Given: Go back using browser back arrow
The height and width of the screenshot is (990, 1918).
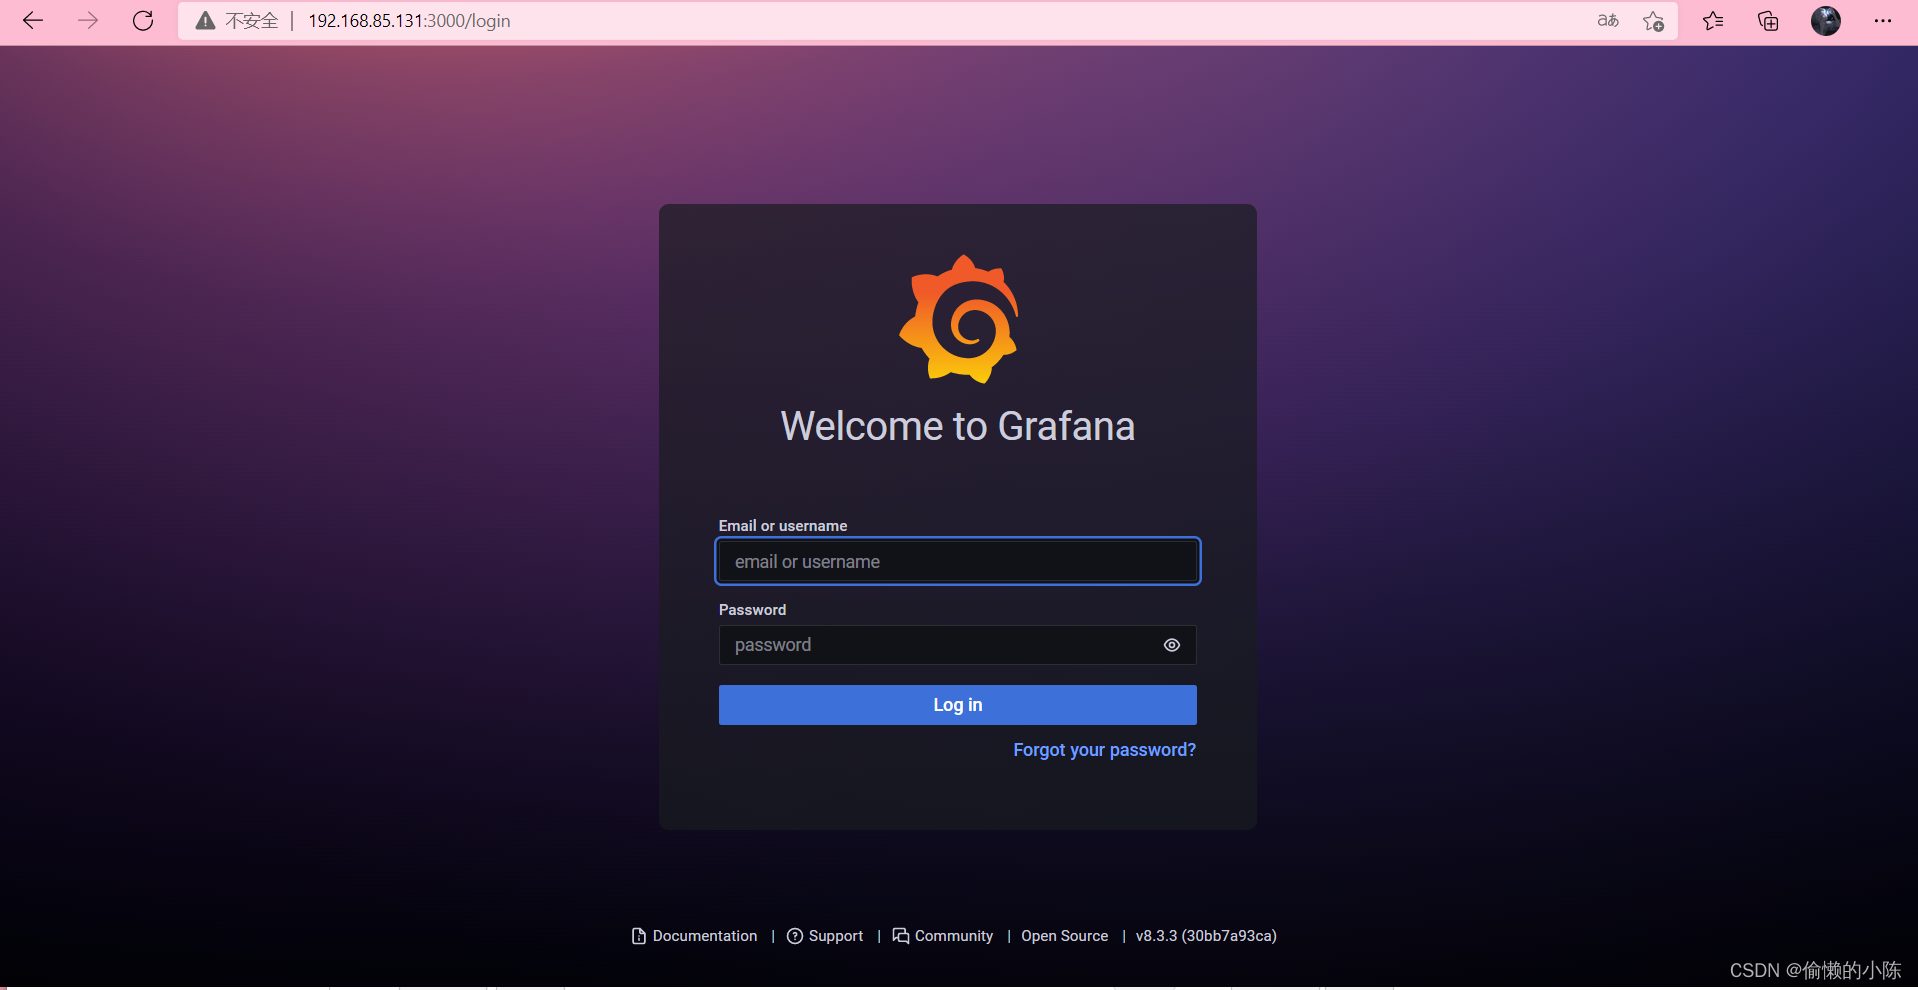Looking at the screenshot, I should coord(33,21).
